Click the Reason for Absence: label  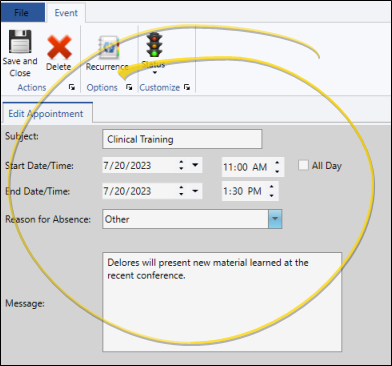48,219
